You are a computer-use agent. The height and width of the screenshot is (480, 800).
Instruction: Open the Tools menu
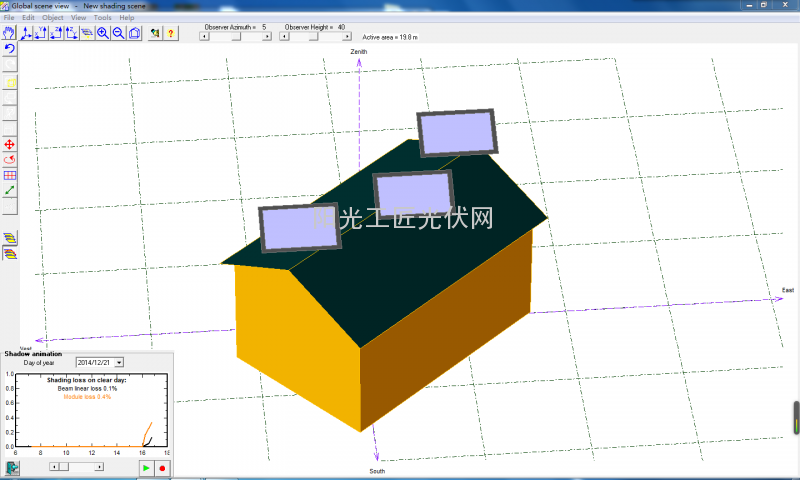[x=102, y=18]
